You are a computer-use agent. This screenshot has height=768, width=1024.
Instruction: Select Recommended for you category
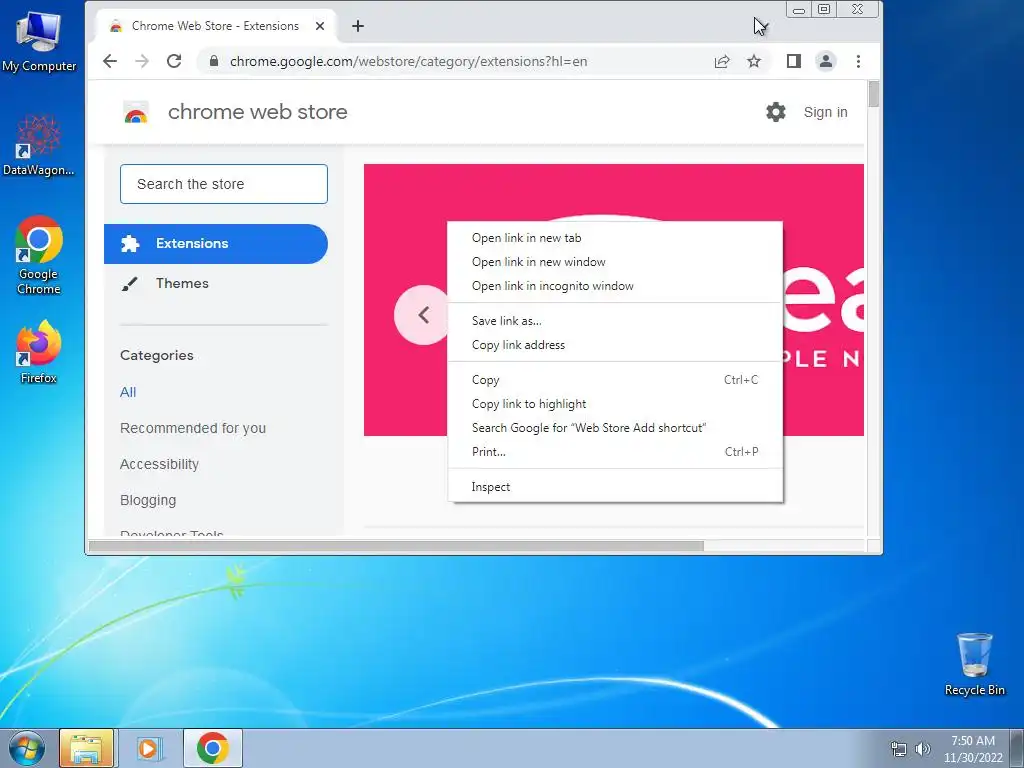point(193,428)
